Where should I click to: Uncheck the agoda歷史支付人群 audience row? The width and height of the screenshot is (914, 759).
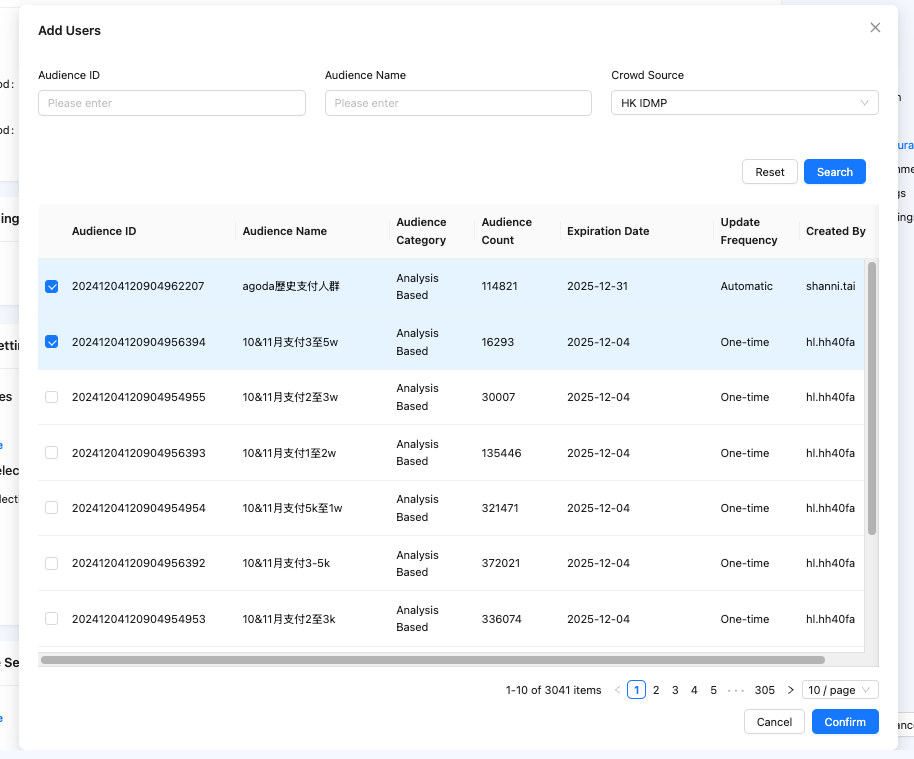tap(52, 287)
